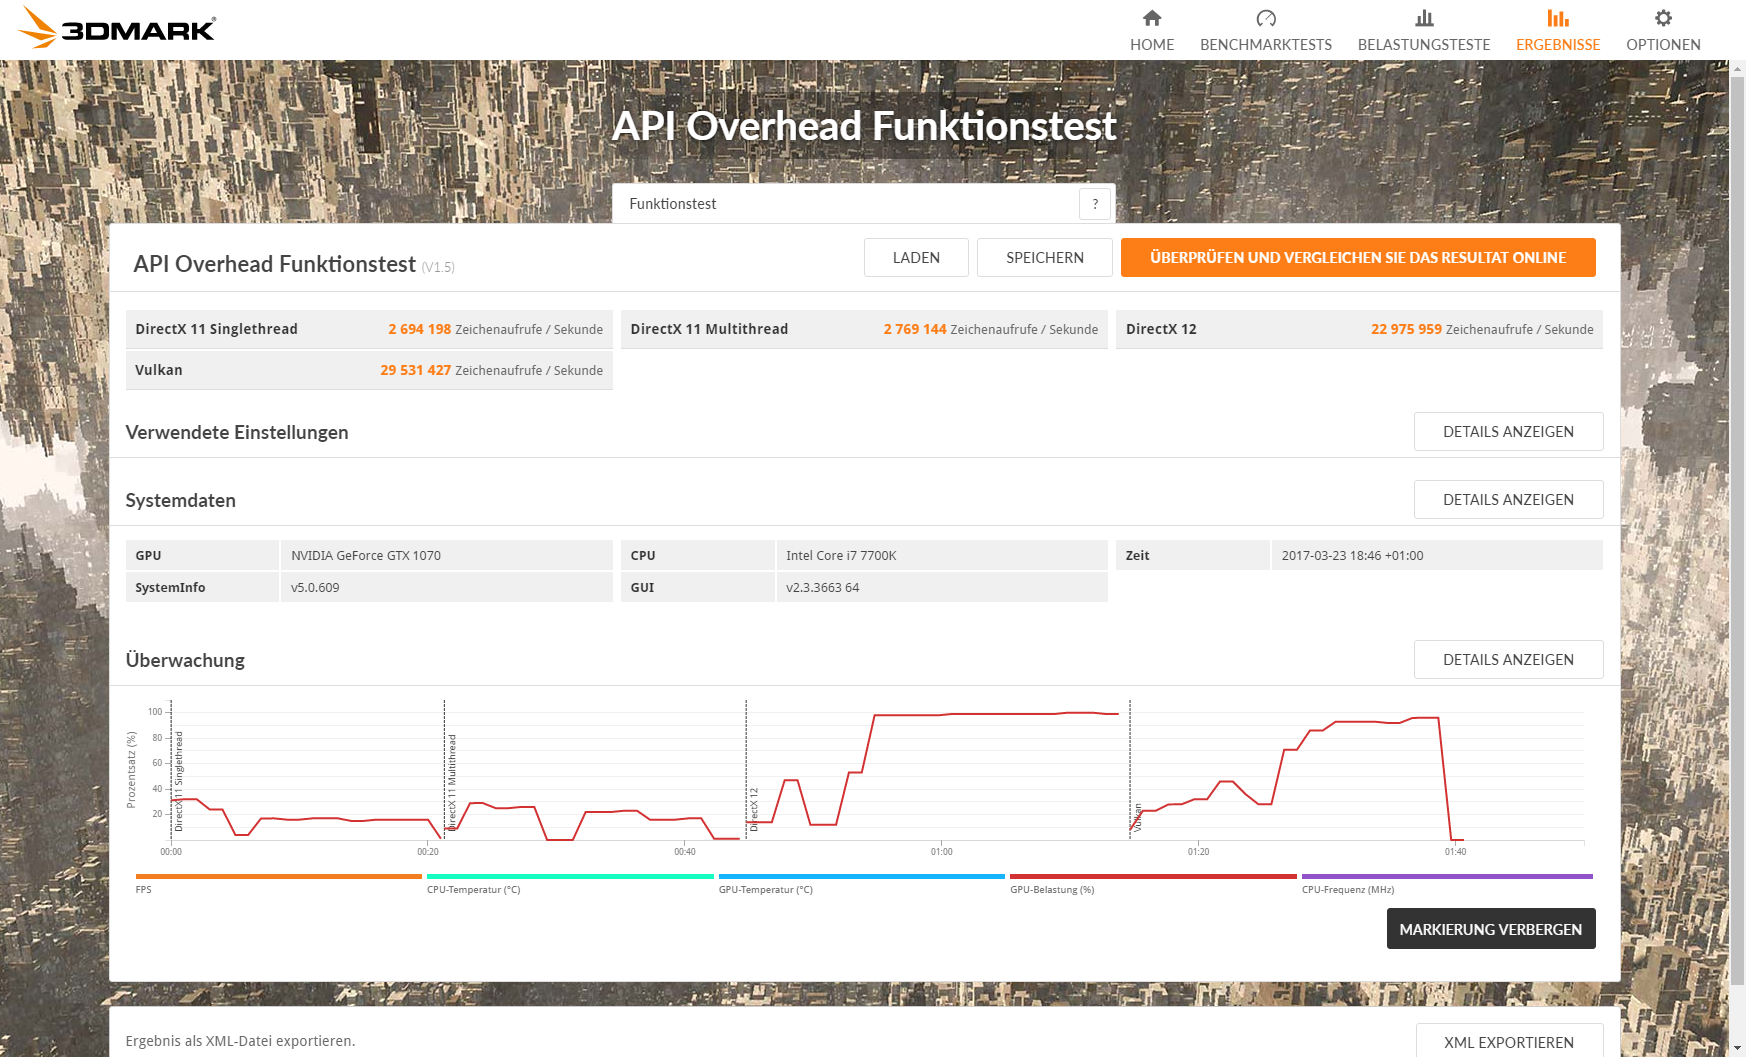Click the version label (V1.5)
The image size is (1746, 1057).
438,268
